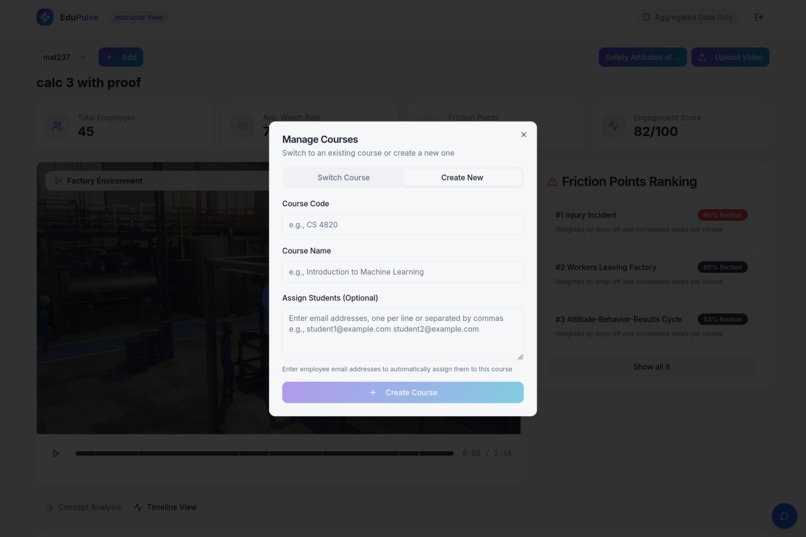Click the Avg. Watch Rate eye icon

243,125
